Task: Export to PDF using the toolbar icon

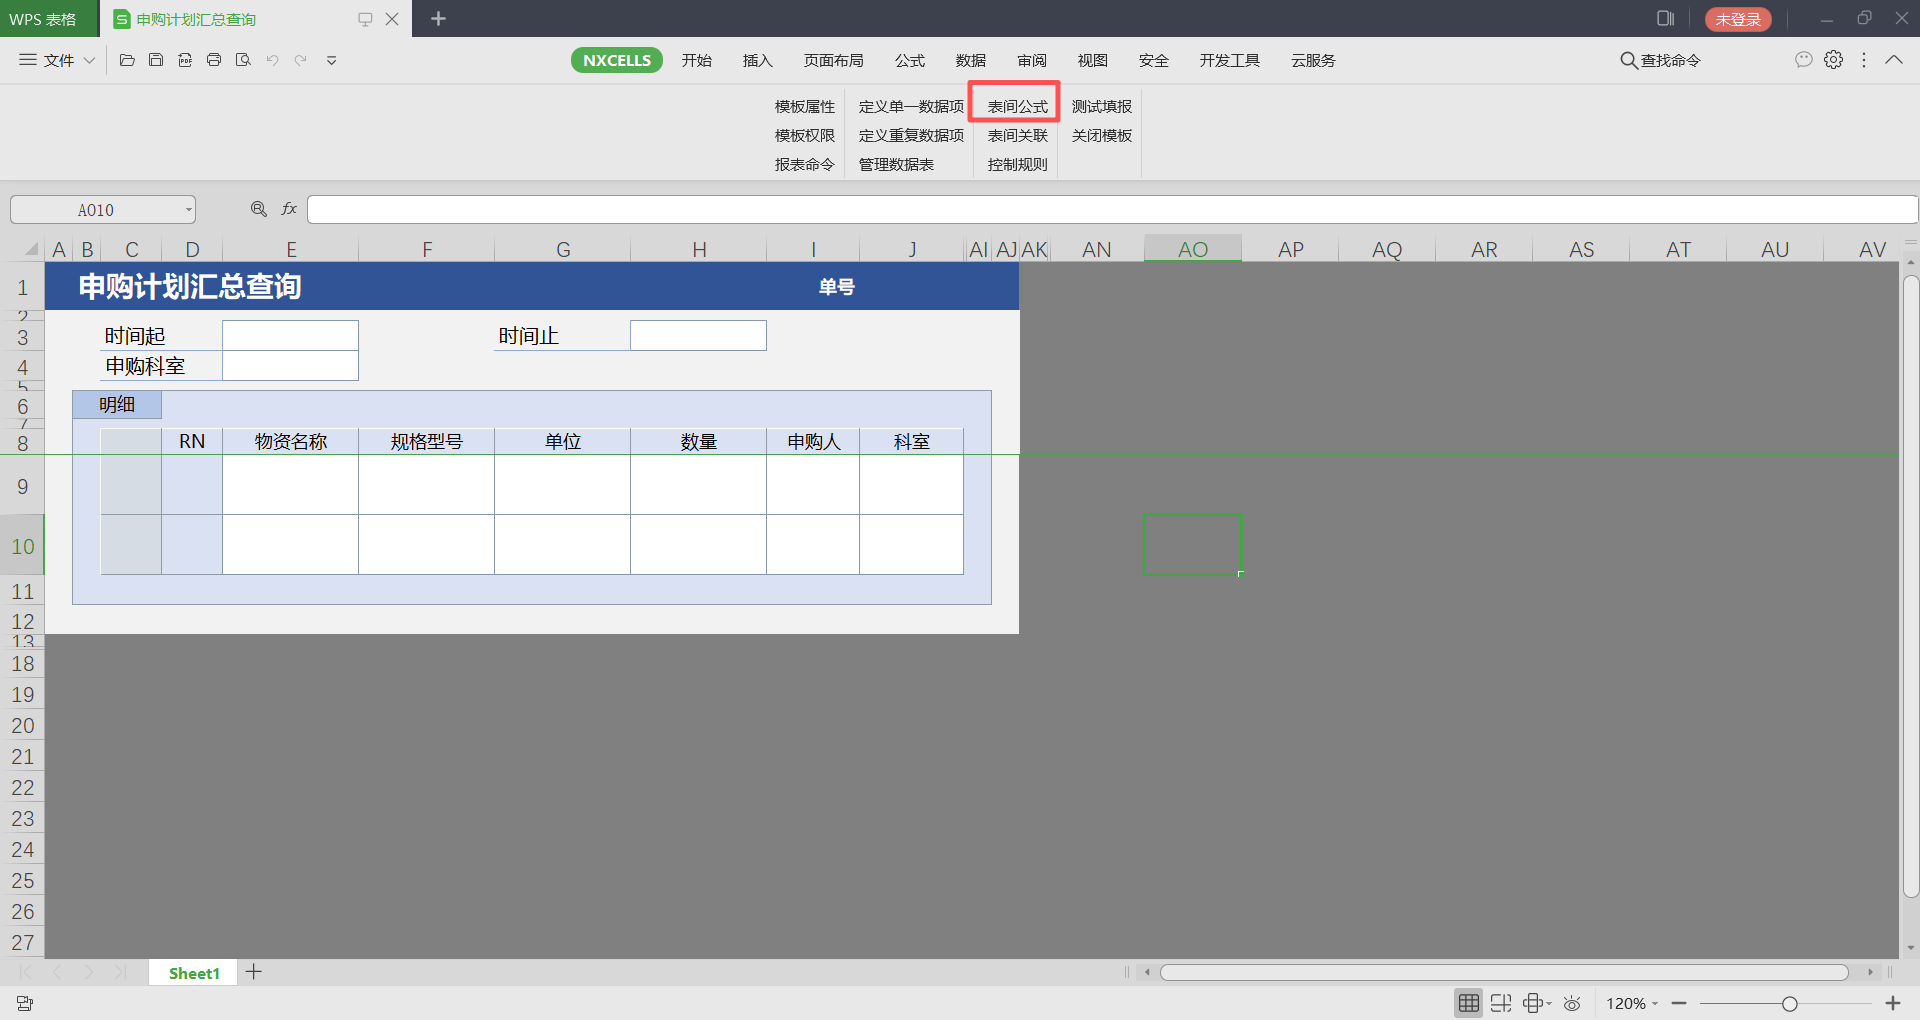Action: coord(185,60)
